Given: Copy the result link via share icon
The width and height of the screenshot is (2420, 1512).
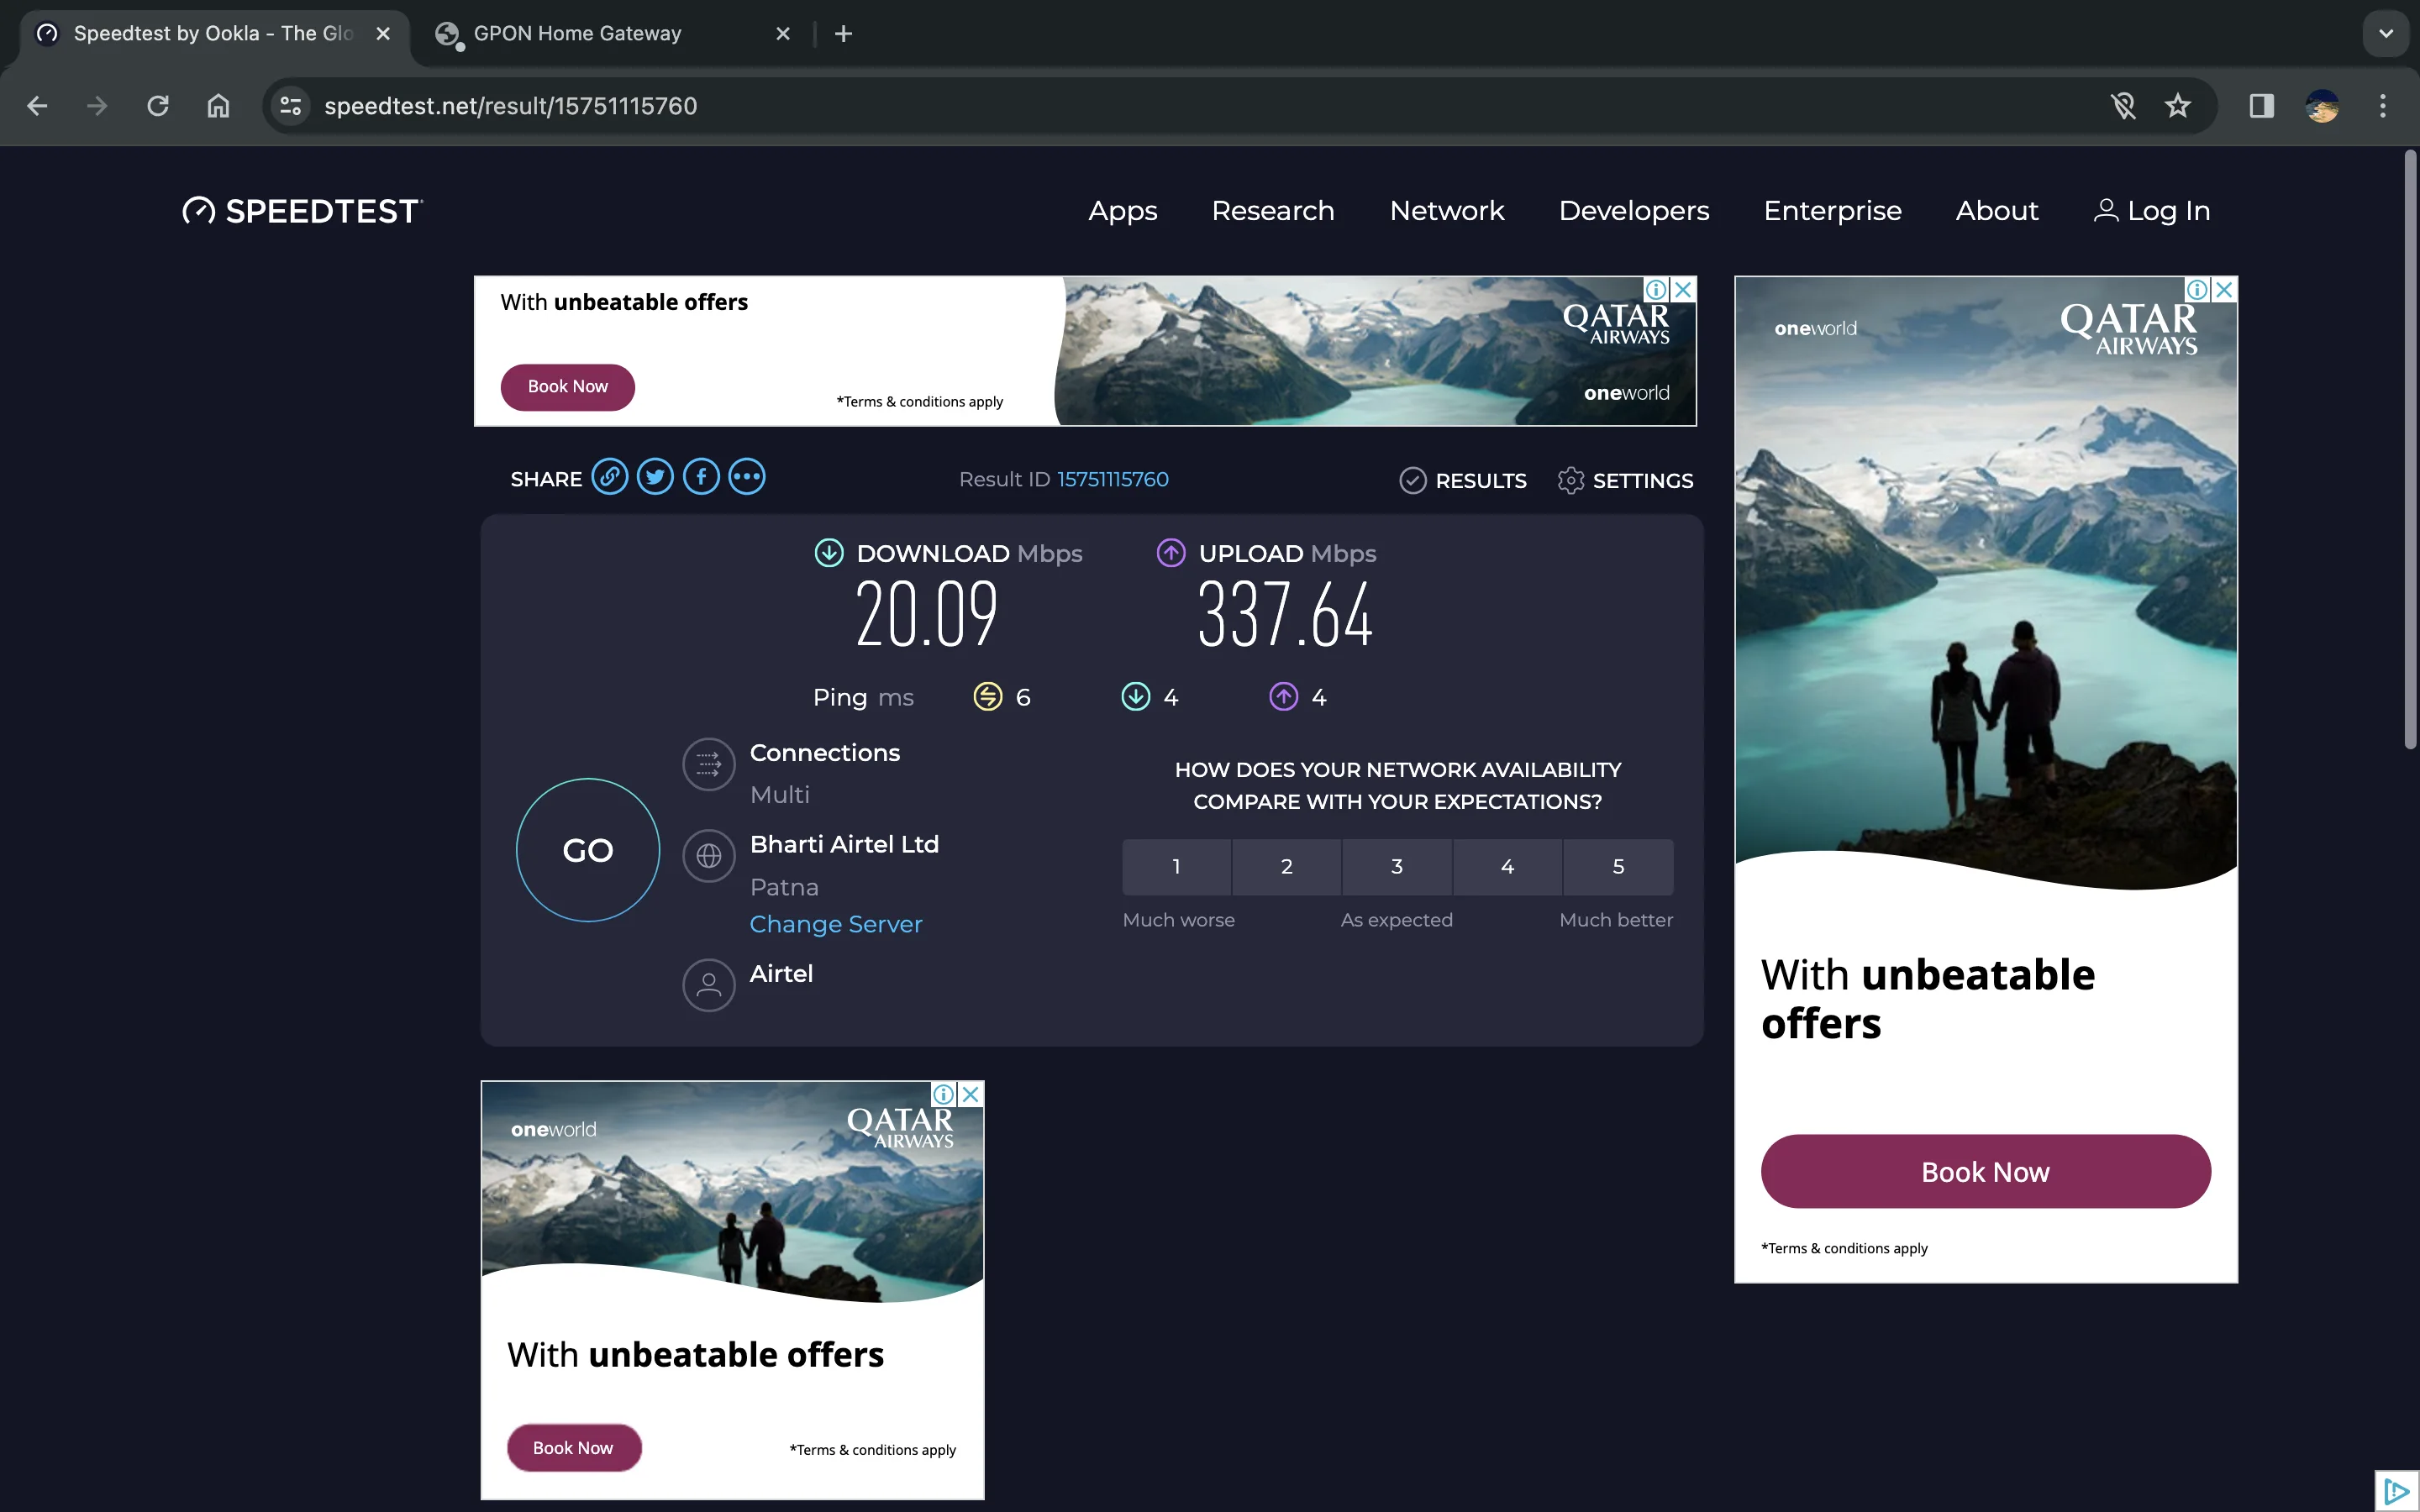Looking at the screenshot, I should click(x=610, y=477).
